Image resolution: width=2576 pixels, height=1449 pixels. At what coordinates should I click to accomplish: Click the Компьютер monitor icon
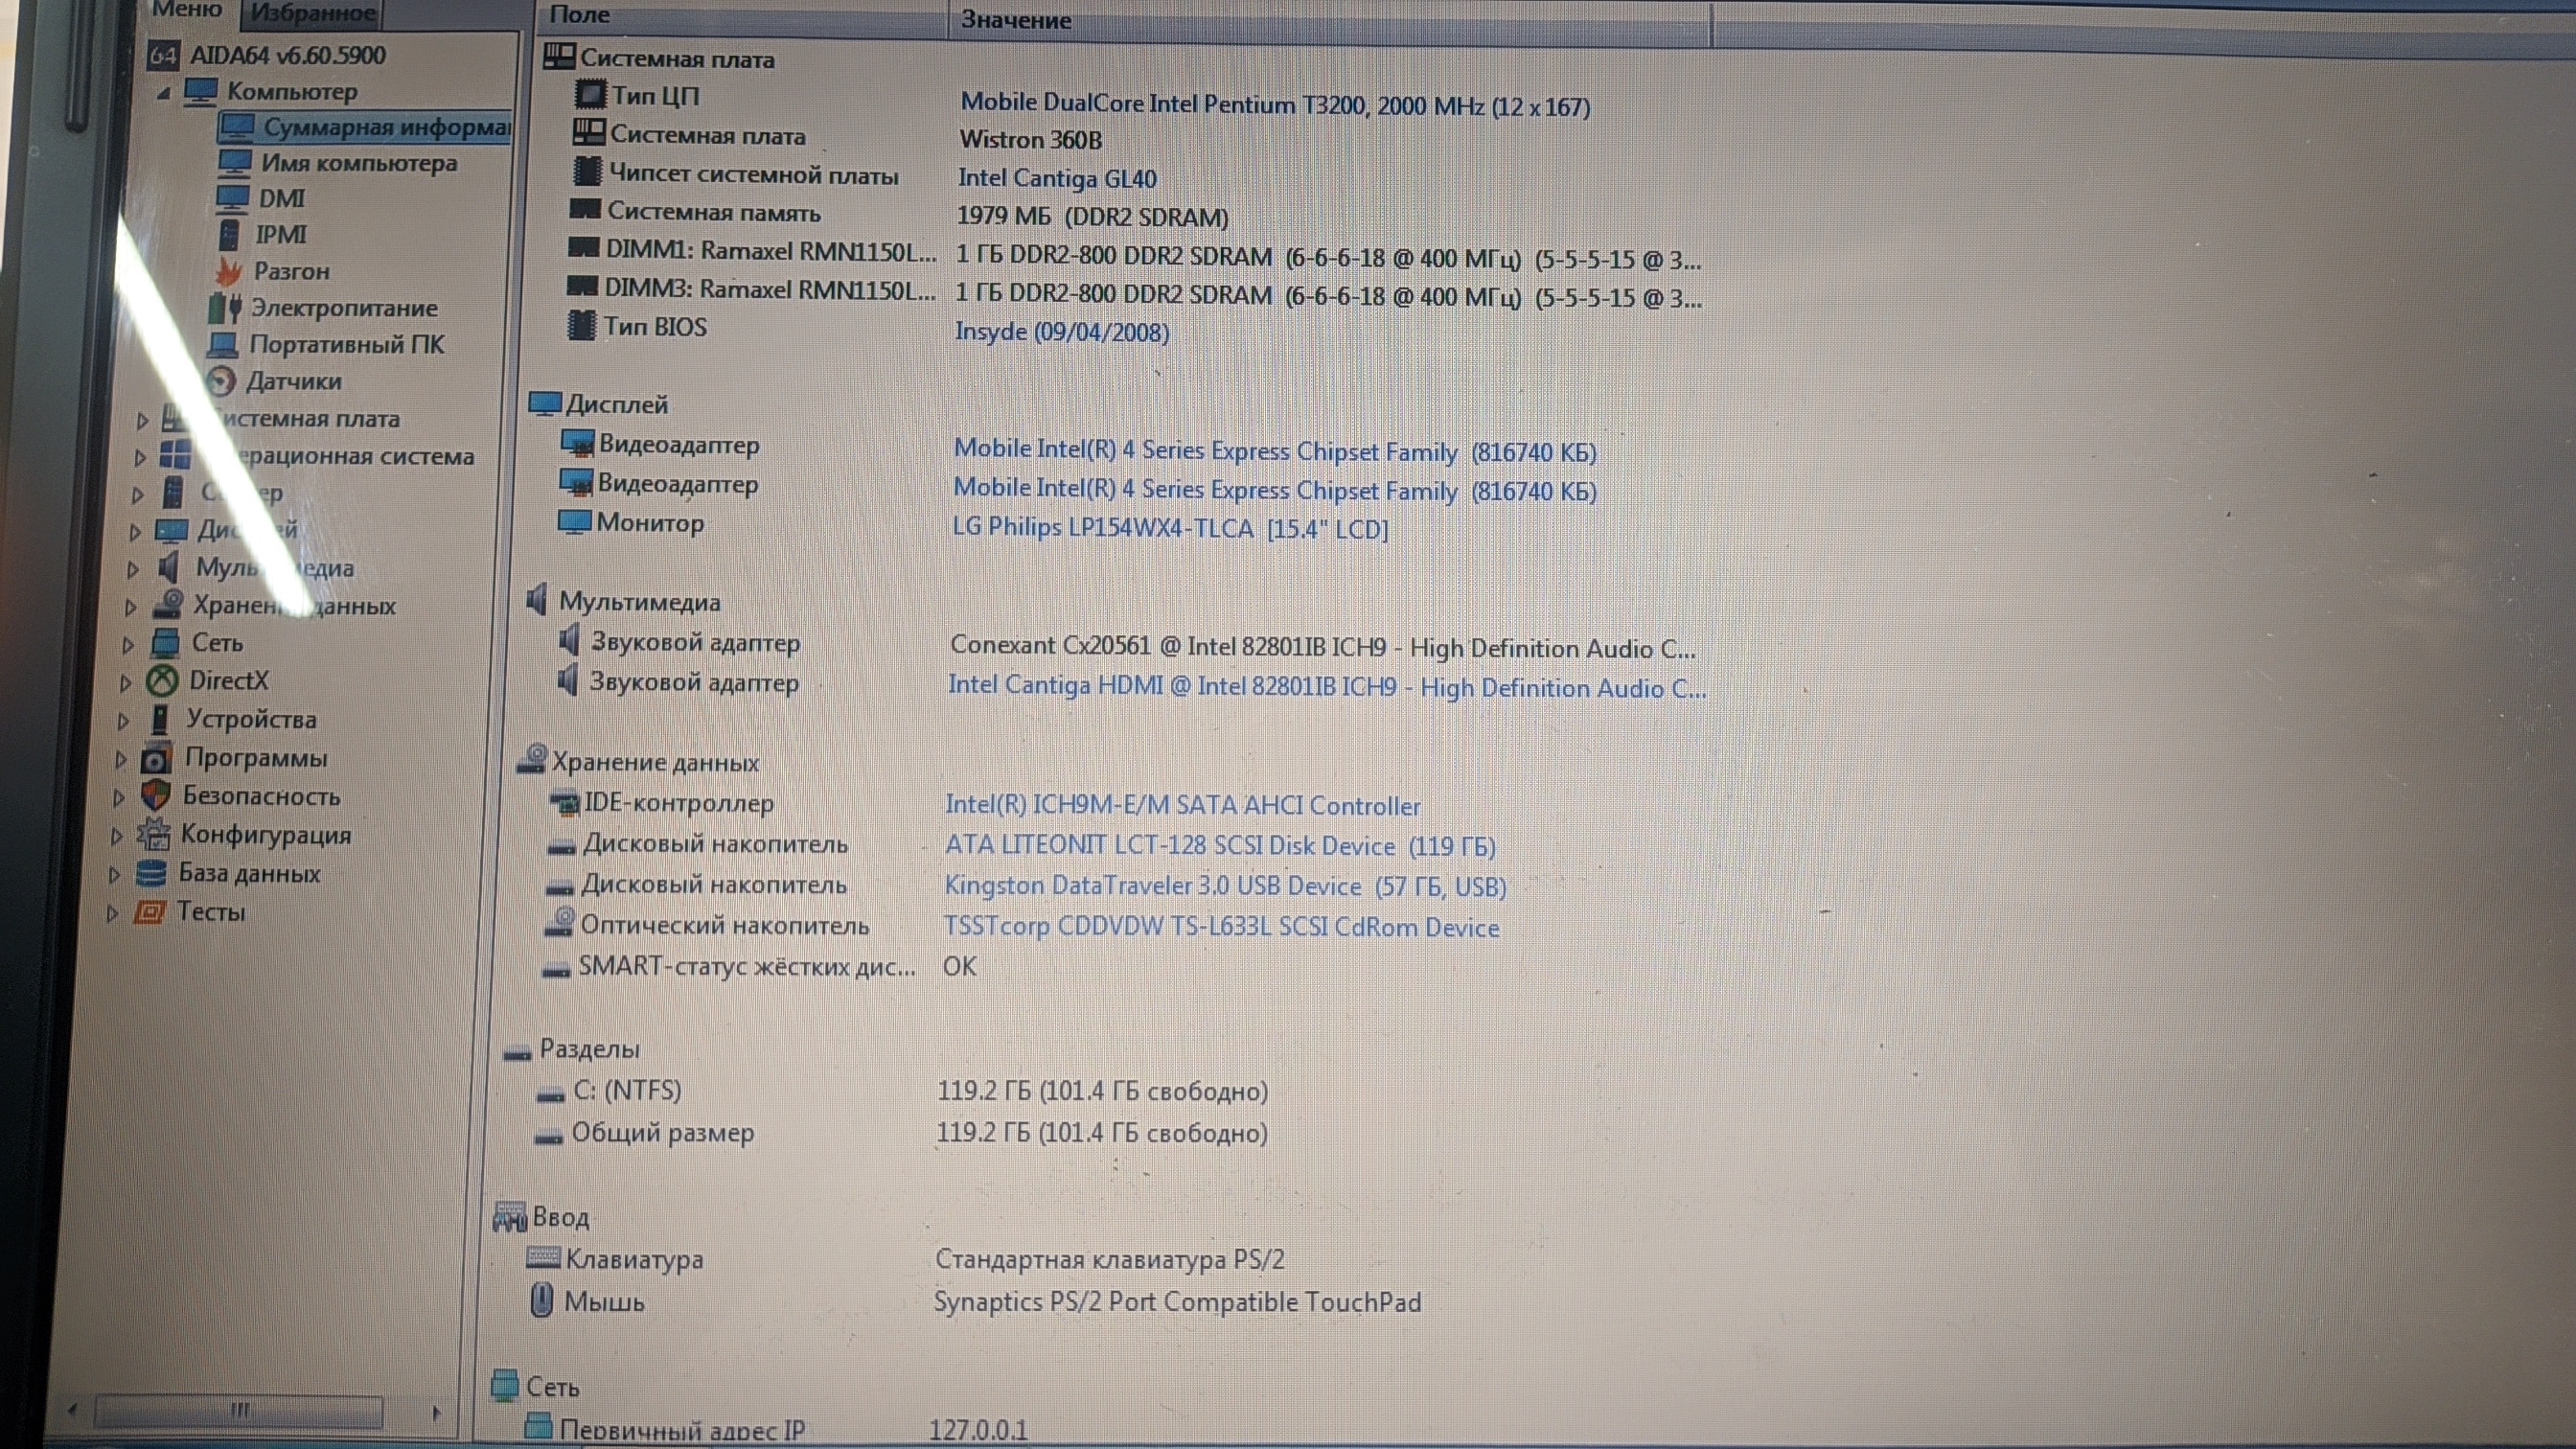click(201, 91)
